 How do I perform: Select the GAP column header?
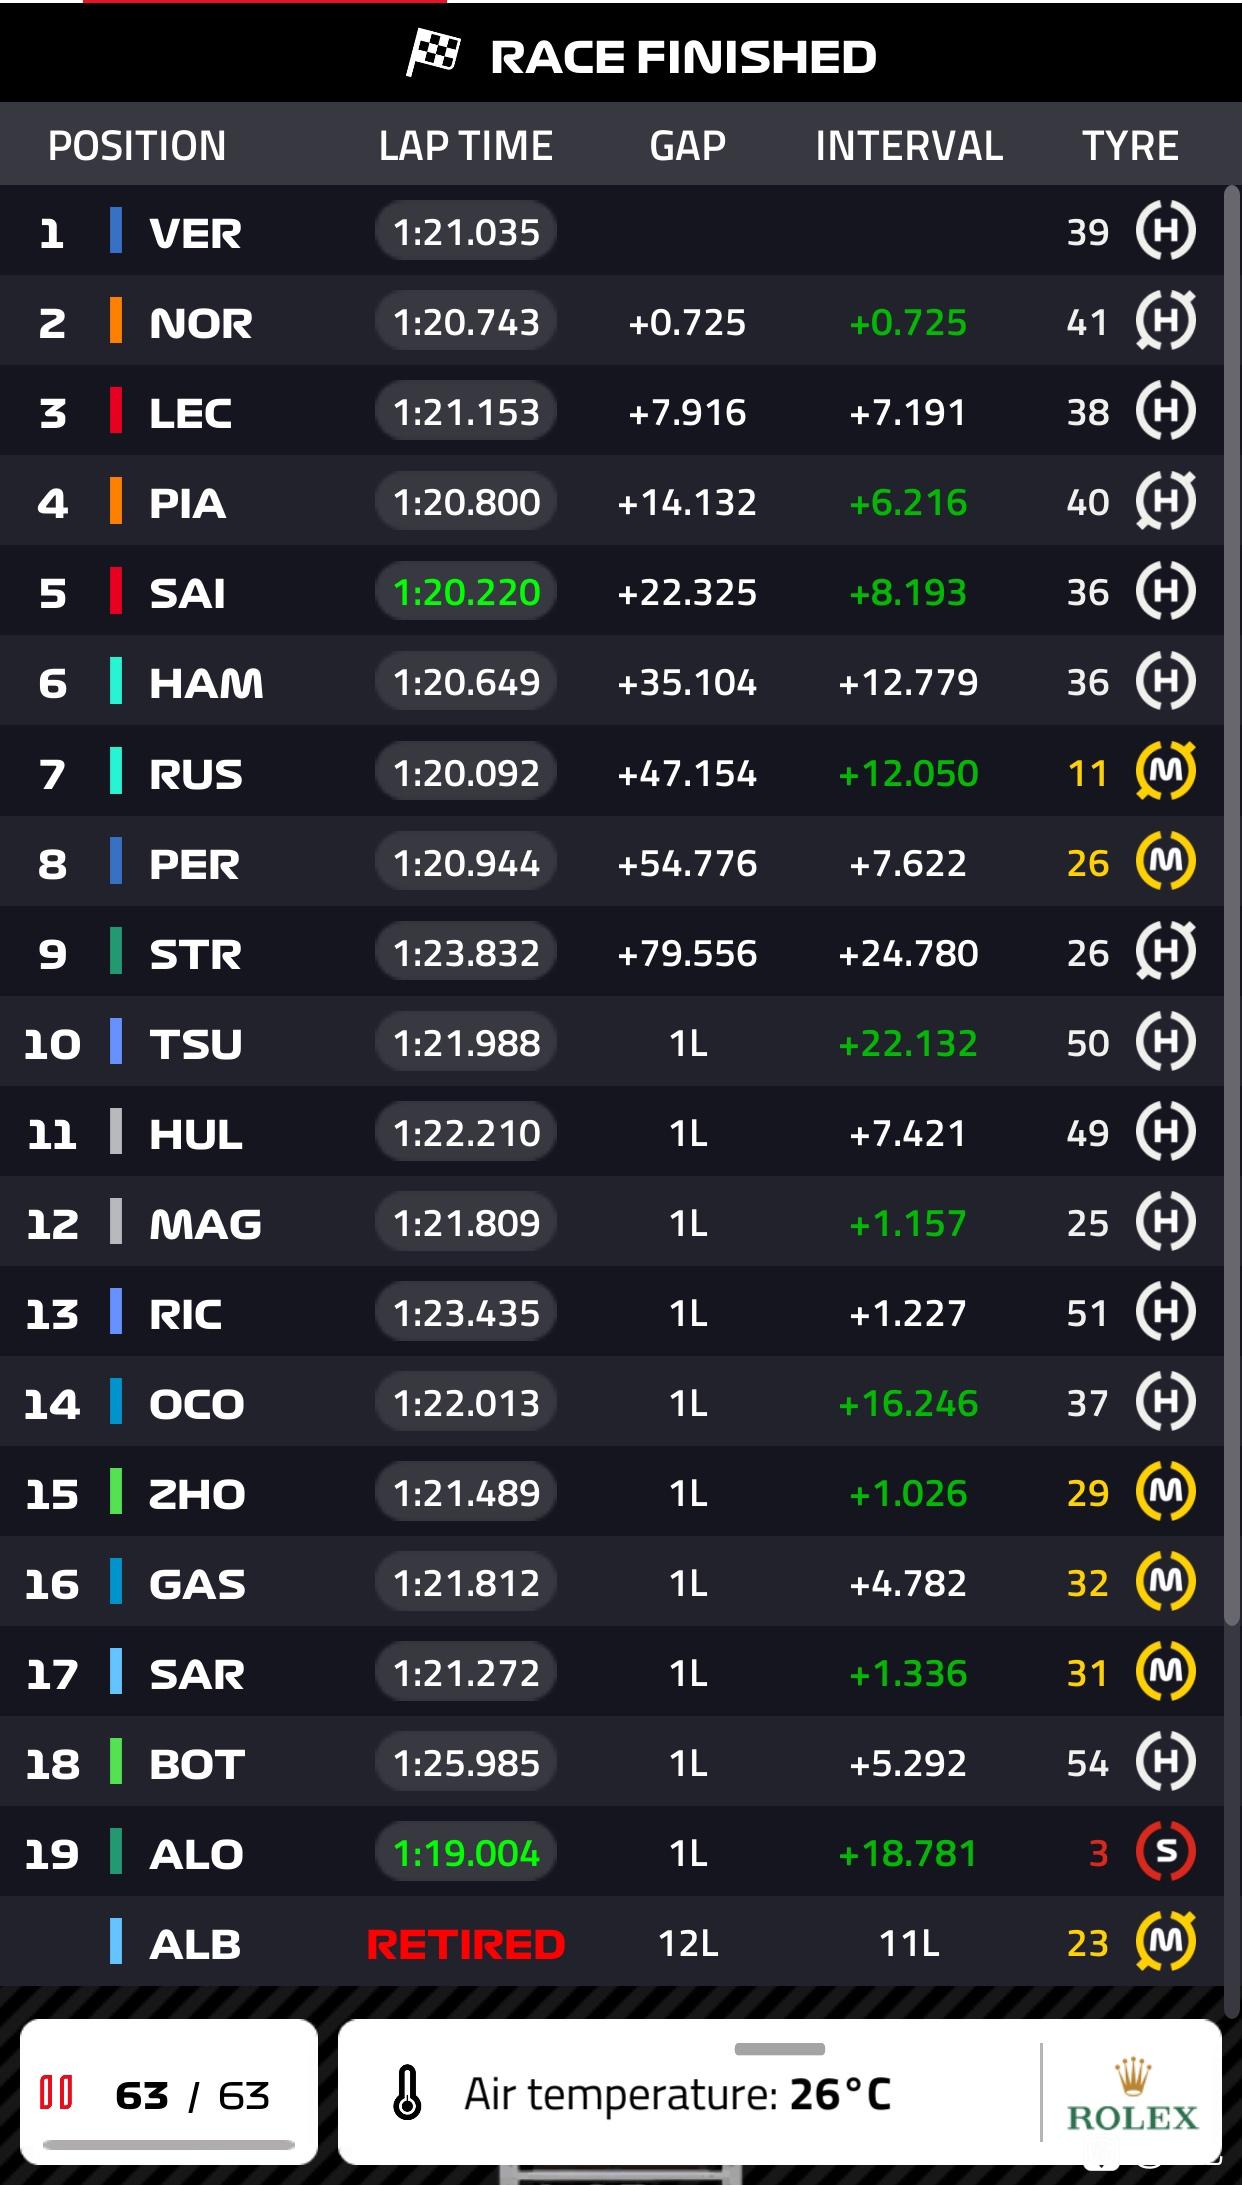(687, 146)
